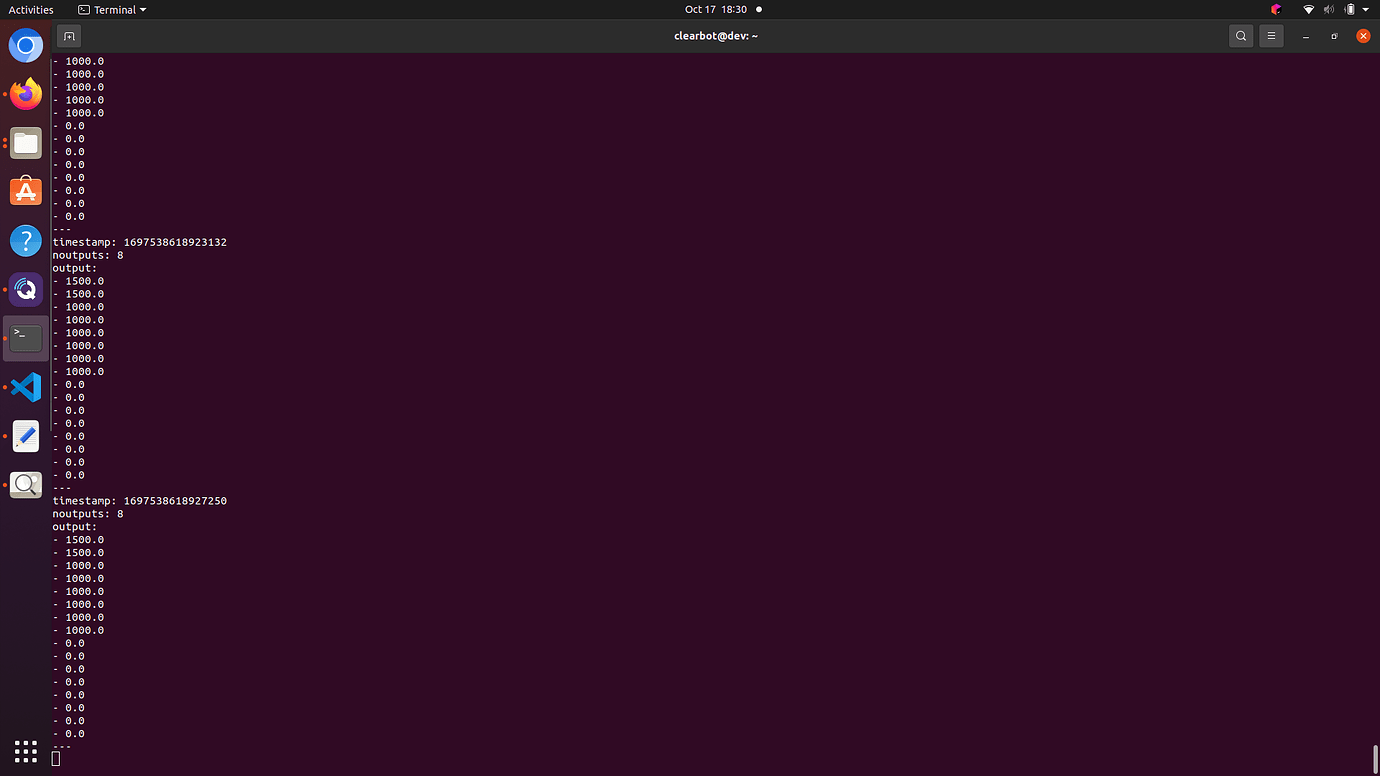
Task: Open the Help dock icon
Action: point(26,240)
